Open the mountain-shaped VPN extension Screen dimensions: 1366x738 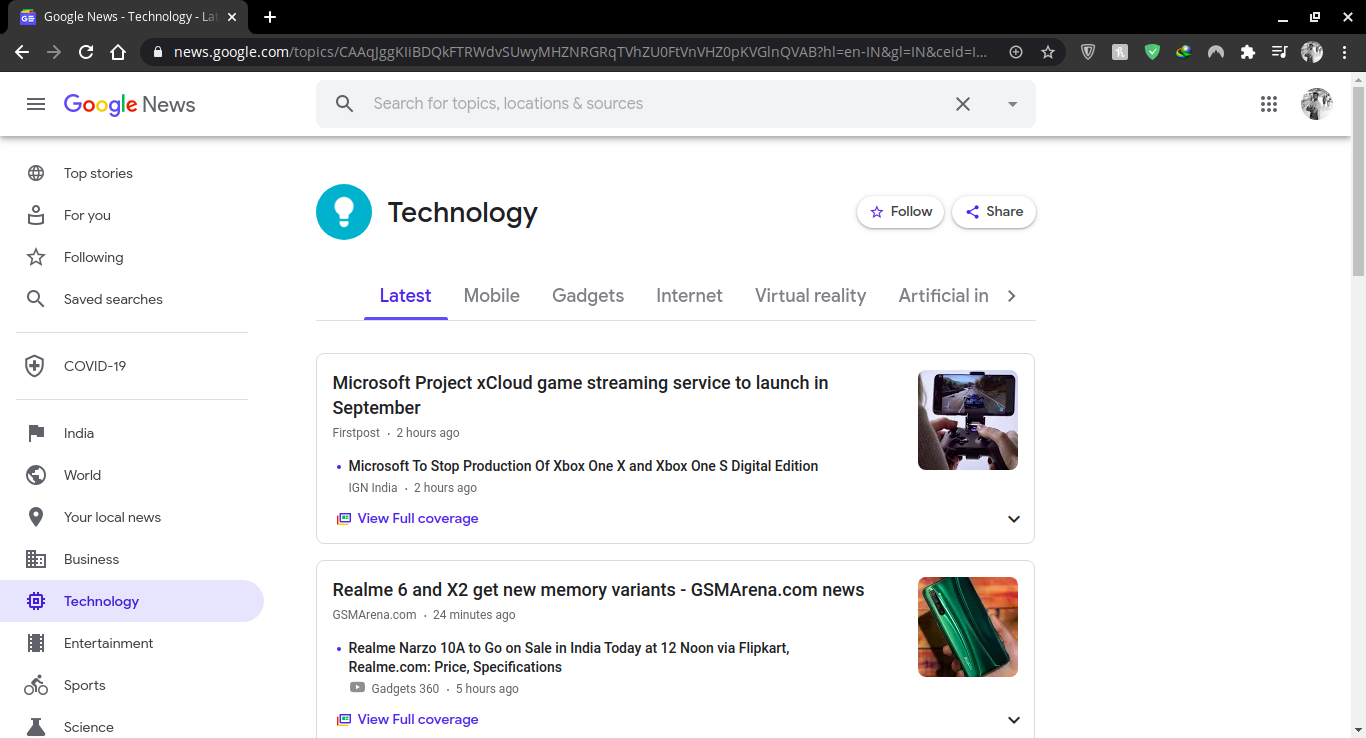pos(1216,52)
